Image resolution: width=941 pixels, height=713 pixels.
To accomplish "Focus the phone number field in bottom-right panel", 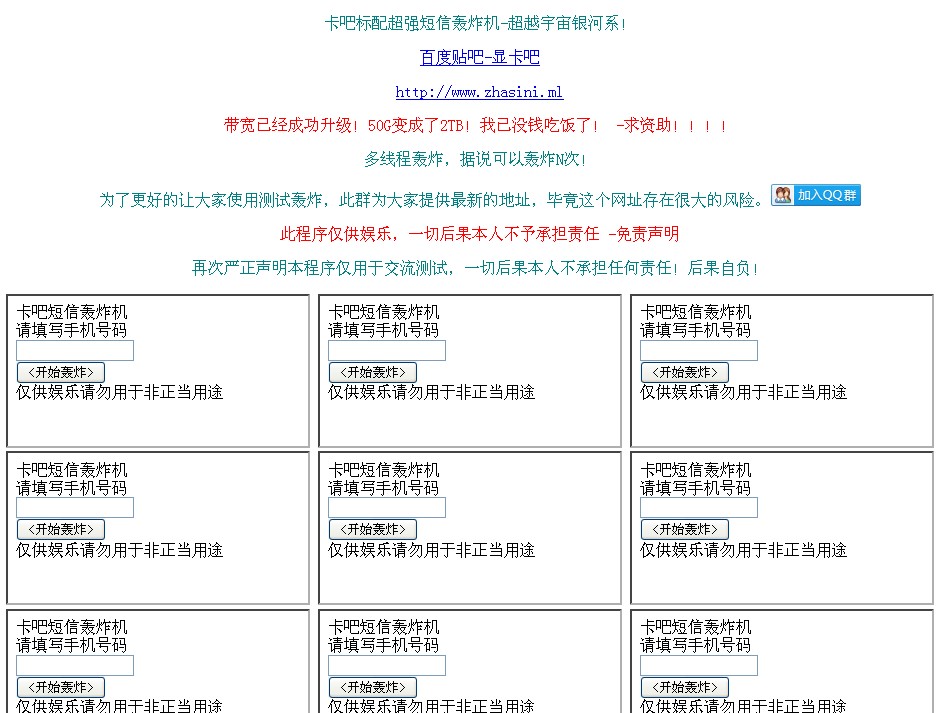I will pos(699,666).
